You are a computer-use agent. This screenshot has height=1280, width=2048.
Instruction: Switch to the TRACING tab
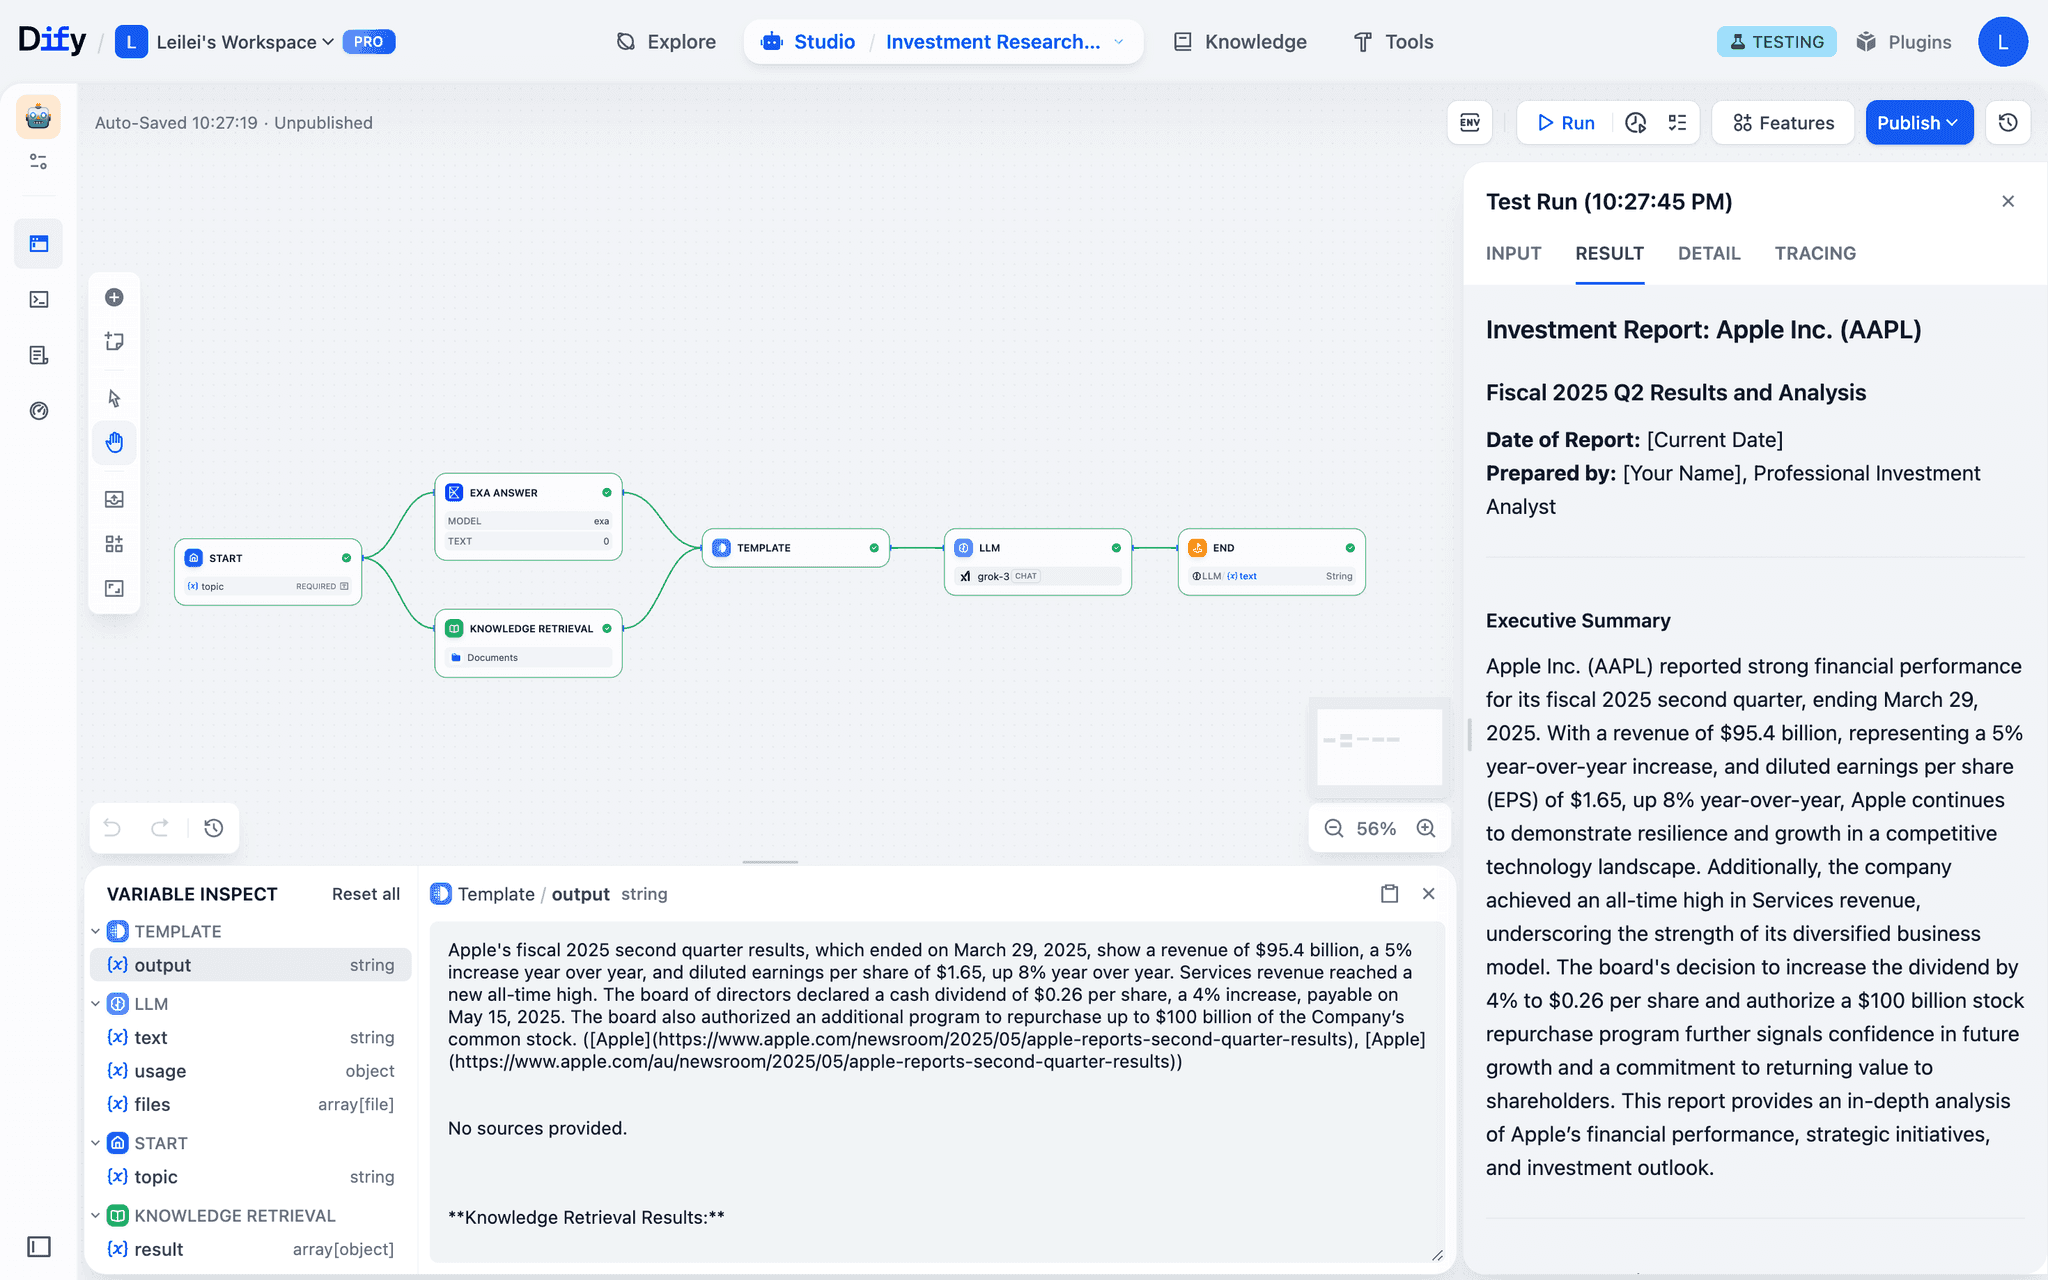tap(1815, 253)
